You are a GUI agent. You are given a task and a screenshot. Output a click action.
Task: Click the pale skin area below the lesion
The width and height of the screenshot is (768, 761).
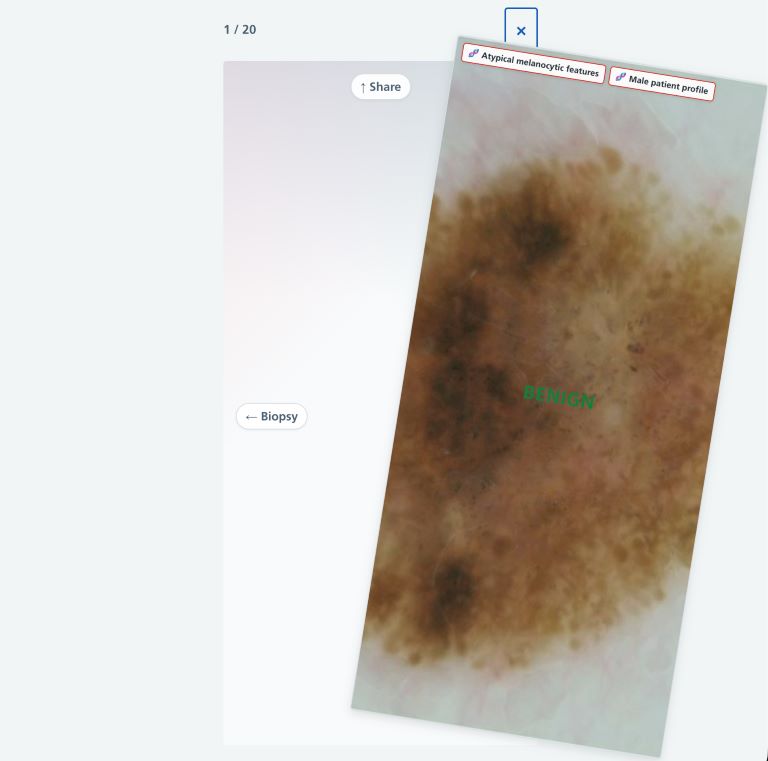[520, 700]
